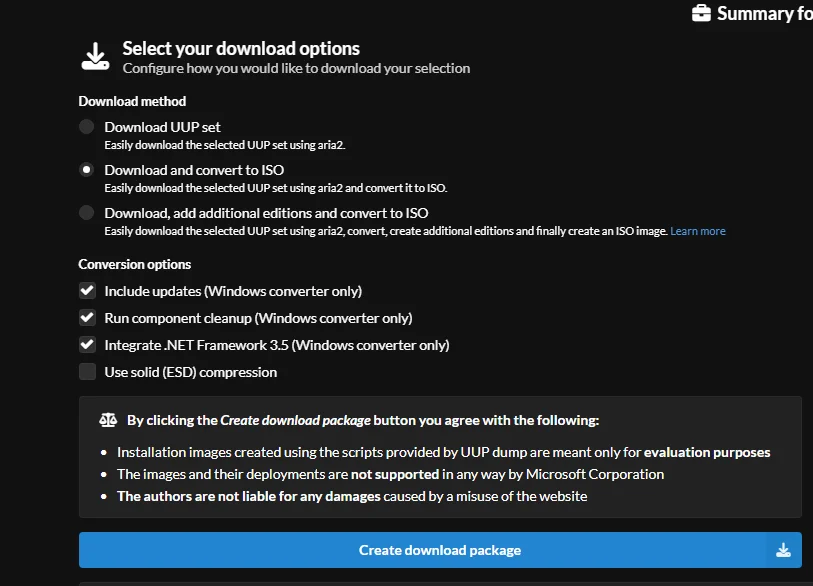
Task: Toggle Integrate .NET Framework 3.5 checkbox
Action: pos(88,345)
